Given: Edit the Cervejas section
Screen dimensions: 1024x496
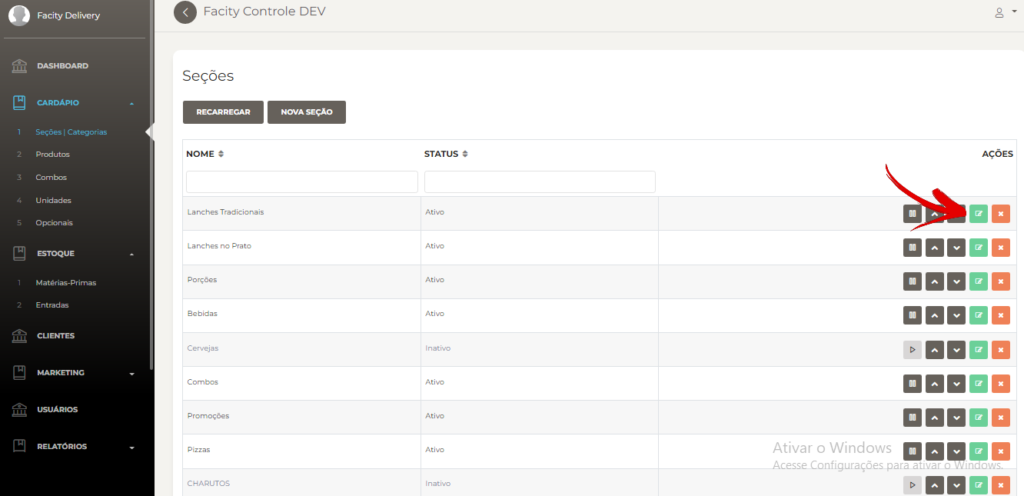Looking at the screenshot, I should coord(978,349).
